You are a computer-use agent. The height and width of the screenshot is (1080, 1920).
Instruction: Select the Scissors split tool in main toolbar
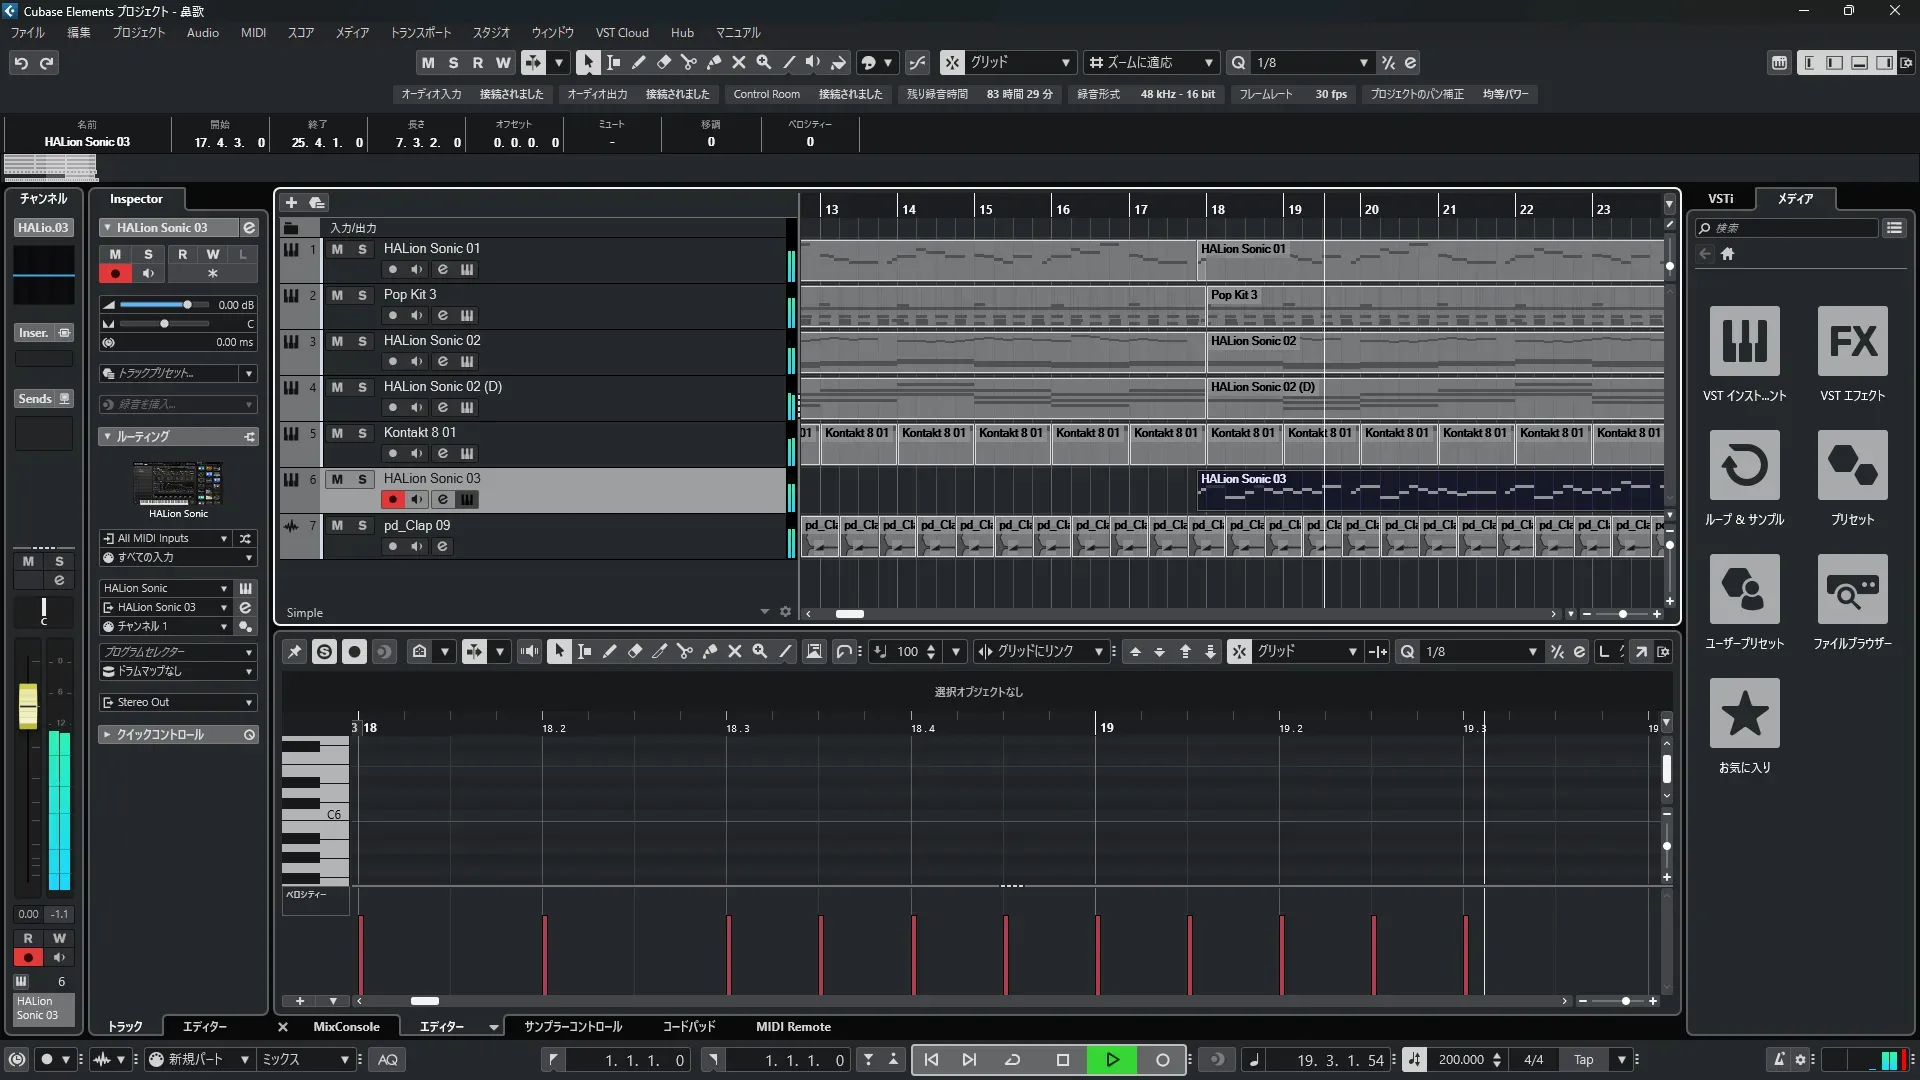click(x=688, y=62)
